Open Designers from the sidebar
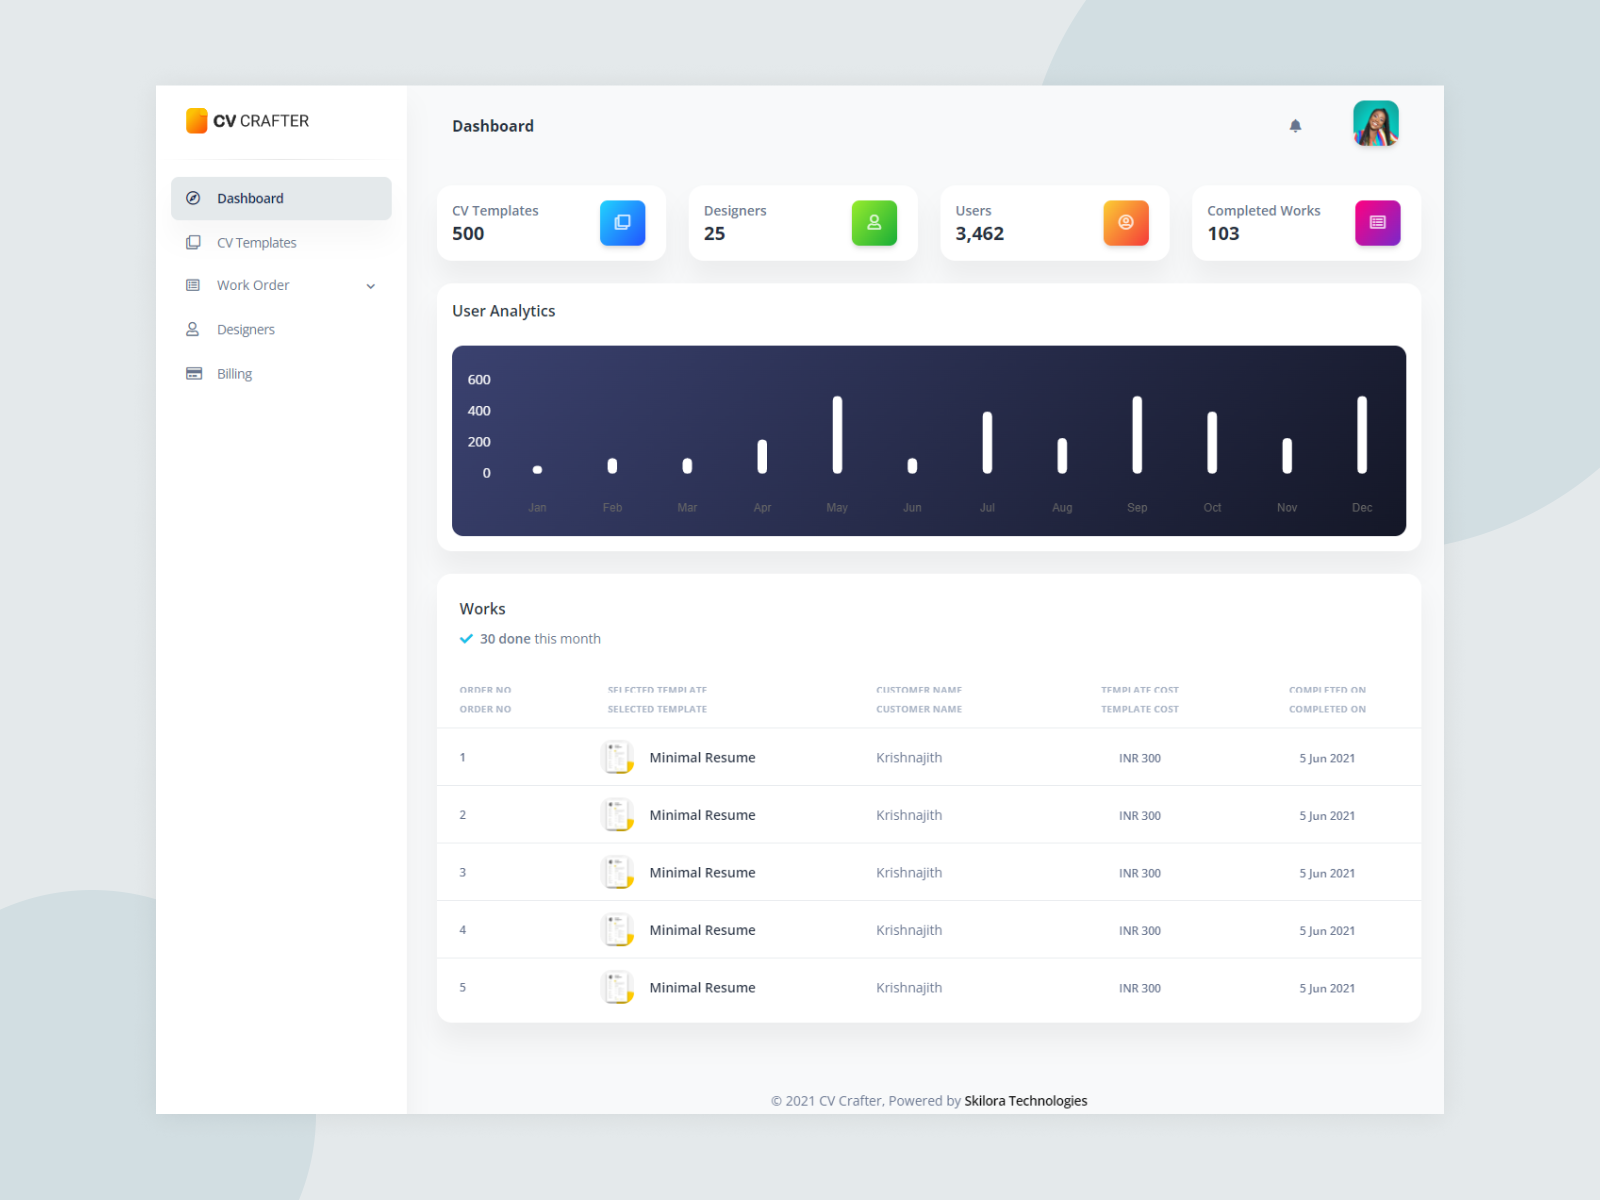 [x=246, y=329]
